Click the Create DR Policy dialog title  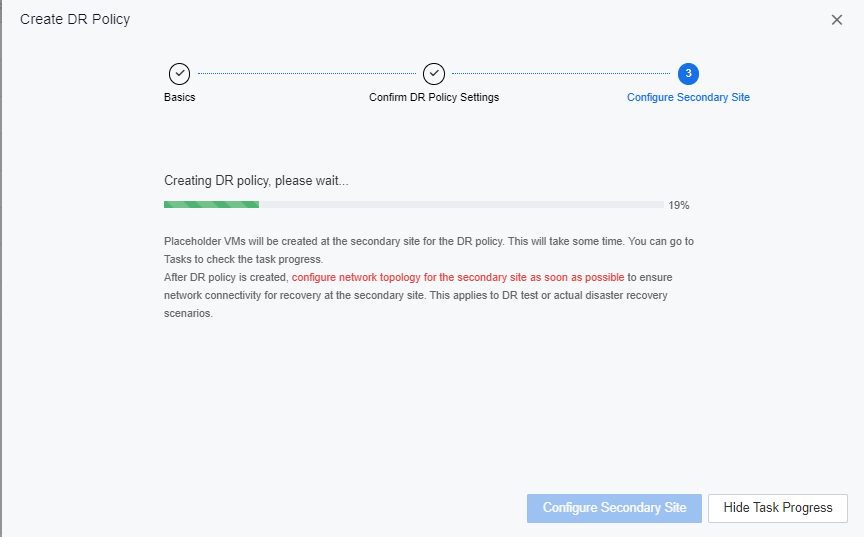[x=75, y=19]
